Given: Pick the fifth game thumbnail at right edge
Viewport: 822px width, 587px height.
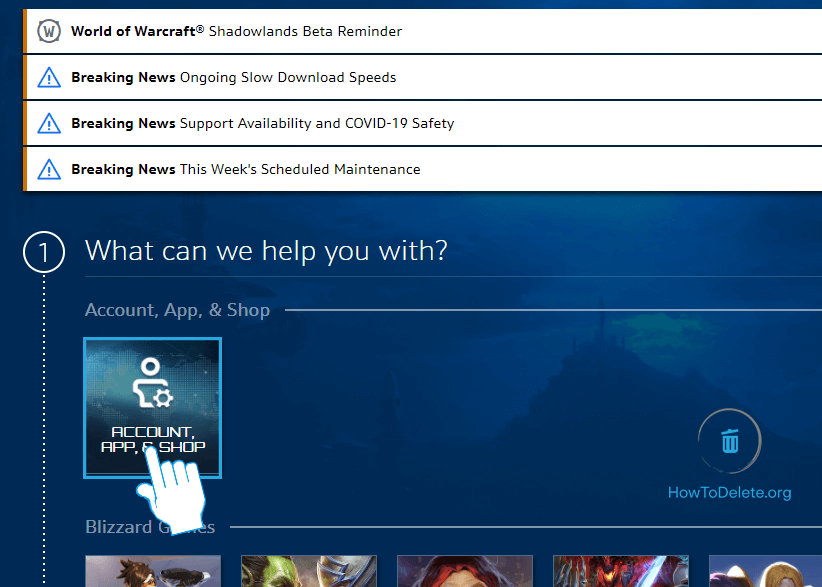Looking at the screenshot, I should 765,571.
